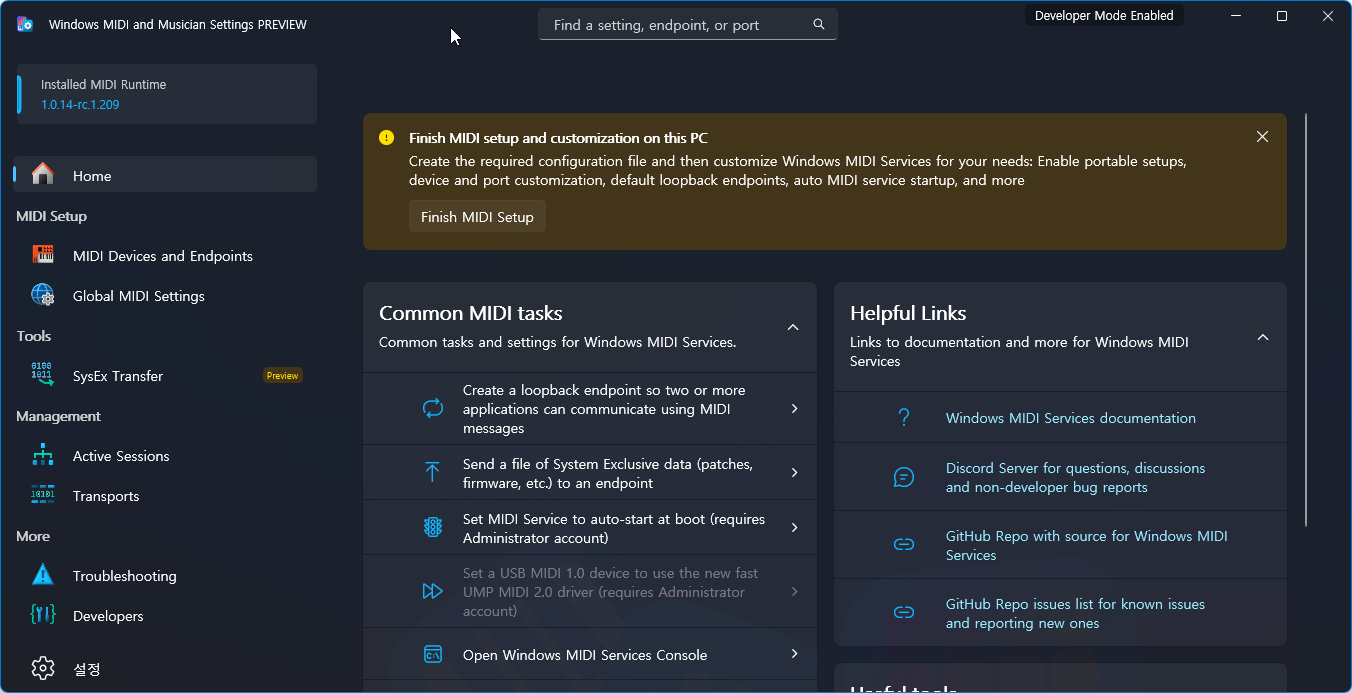Viewport: 1352px width, 693px height.
Task: Open Global MIDI Settings page
Action: (165, 296)
